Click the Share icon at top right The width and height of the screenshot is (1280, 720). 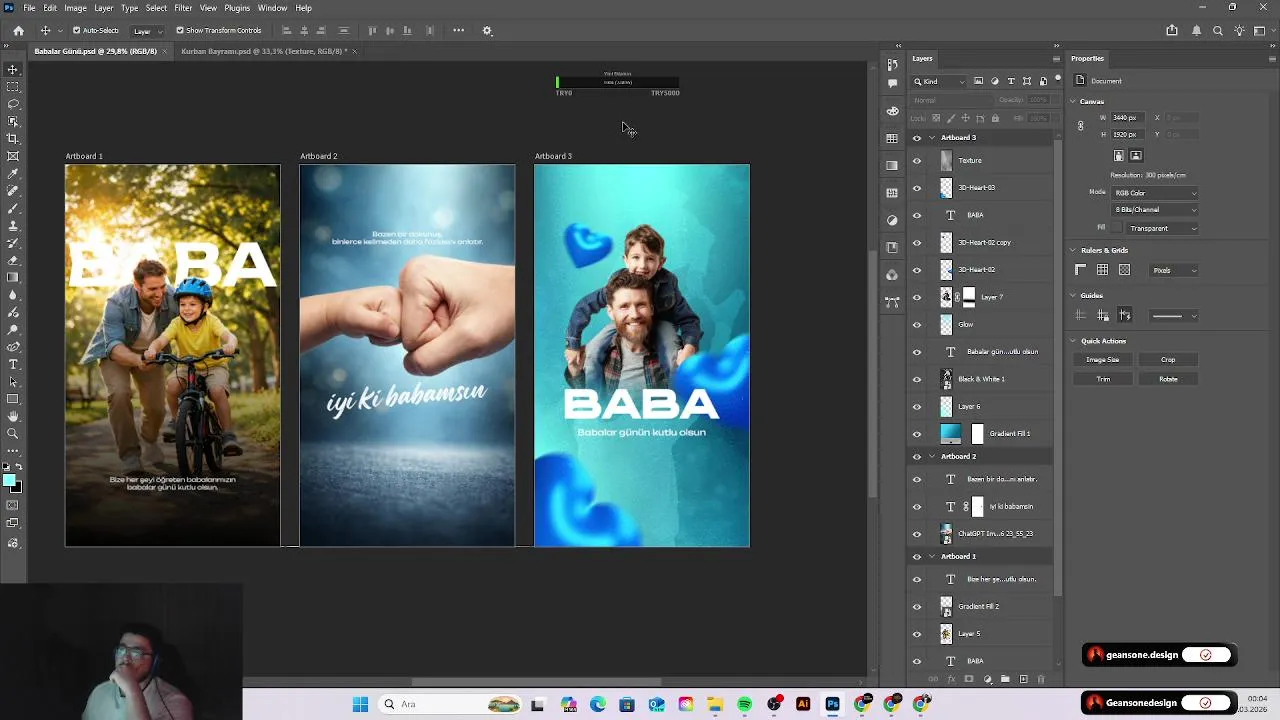1172,30
